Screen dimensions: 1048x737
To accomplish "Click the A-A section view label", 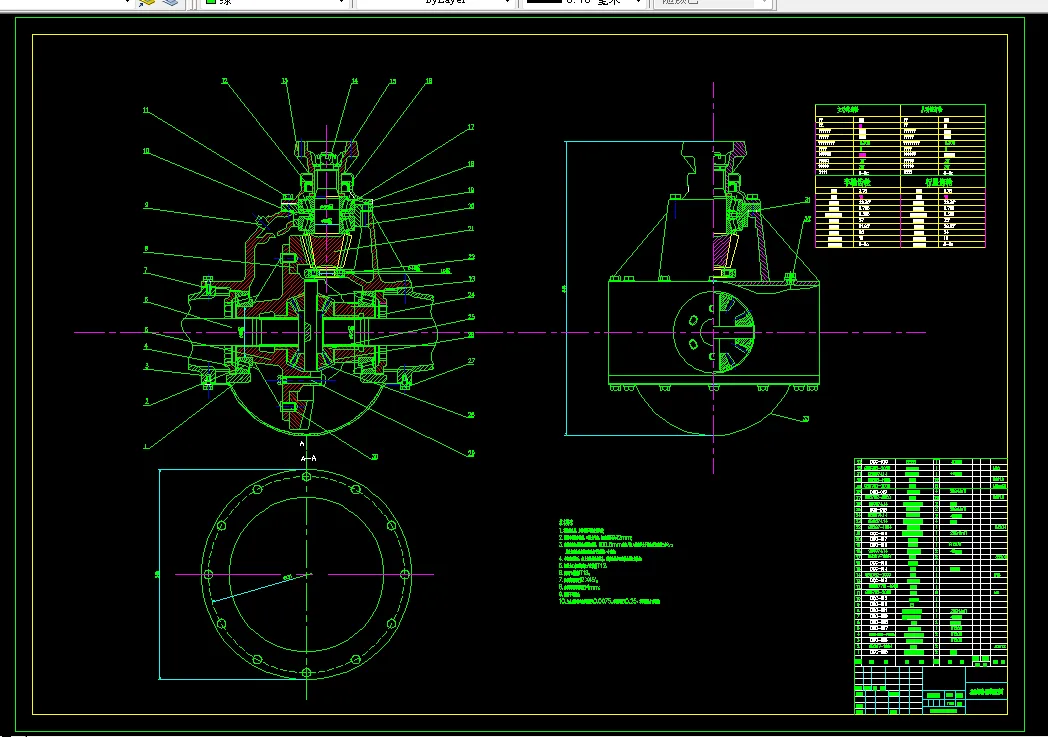I will (308, 458).
